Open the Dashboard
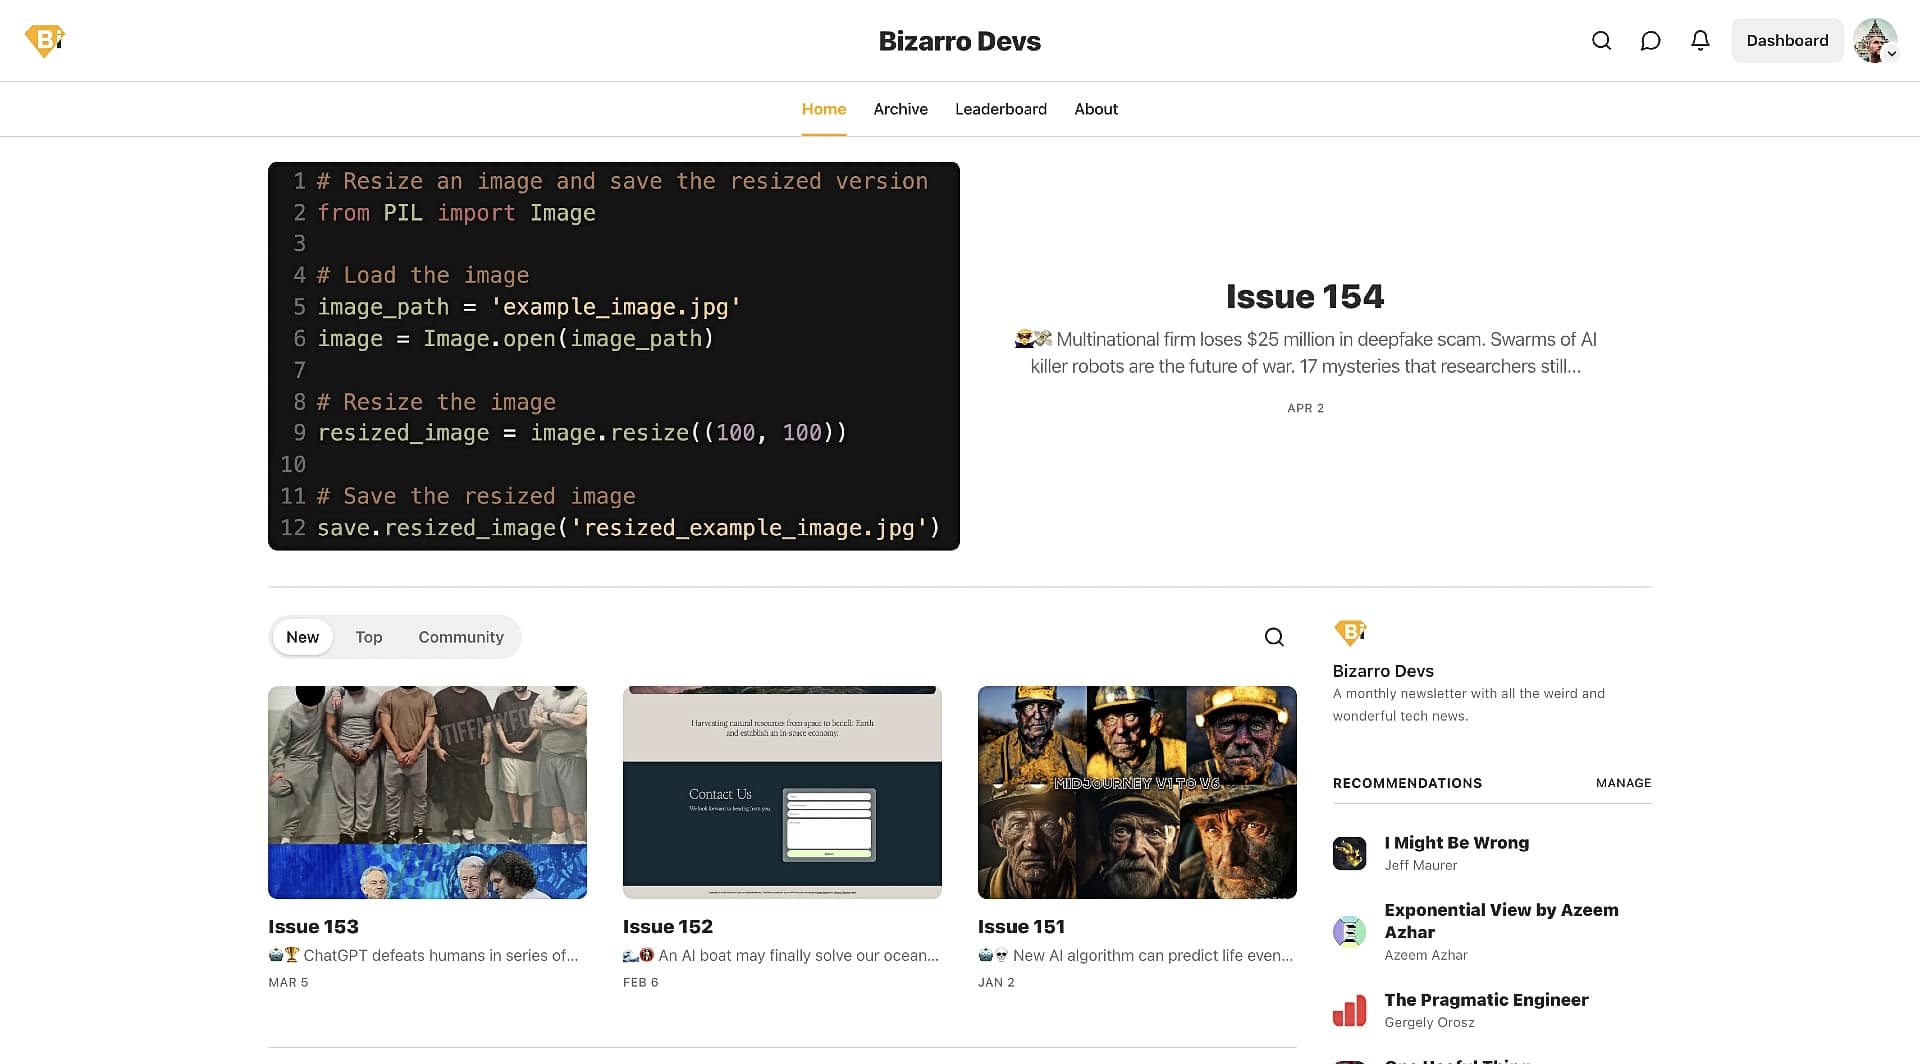The width and height of the screenshot is (1920, 1064). click(x=1787, y=40)
